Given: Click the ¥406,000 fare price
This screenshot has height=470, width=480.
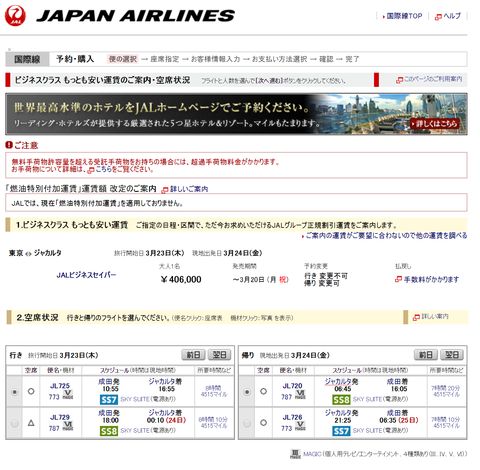Looking at the screenshot, I should click(181, 279).
